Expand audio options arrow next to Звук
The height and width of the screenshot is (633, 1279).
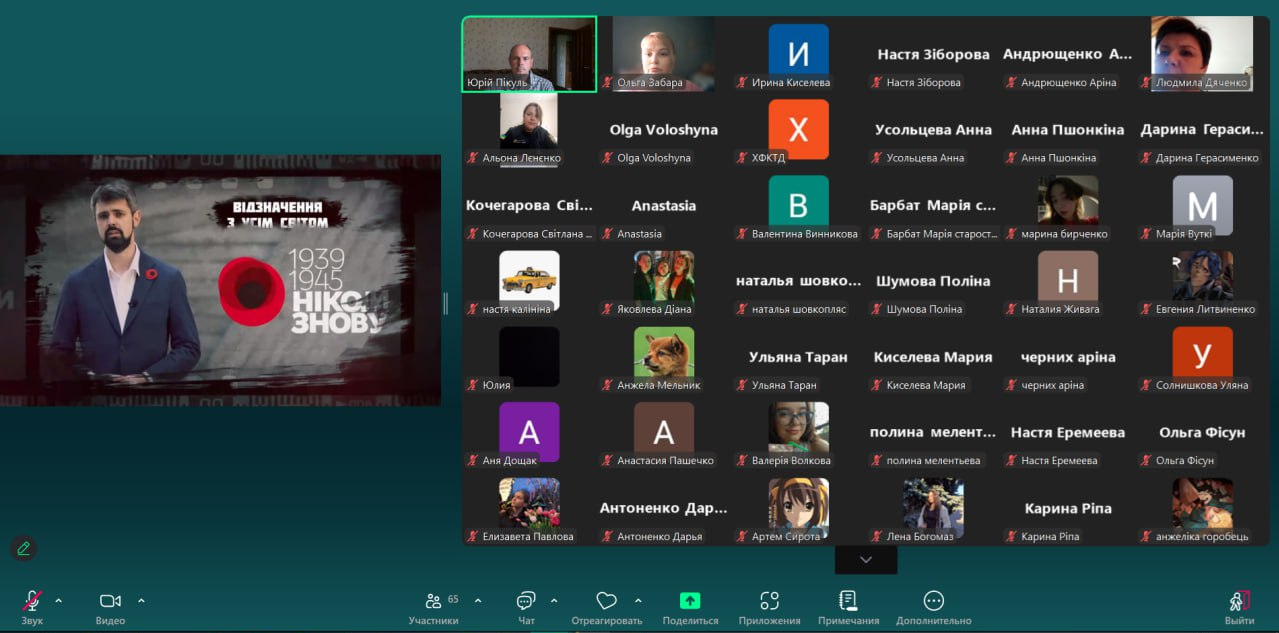58,601
